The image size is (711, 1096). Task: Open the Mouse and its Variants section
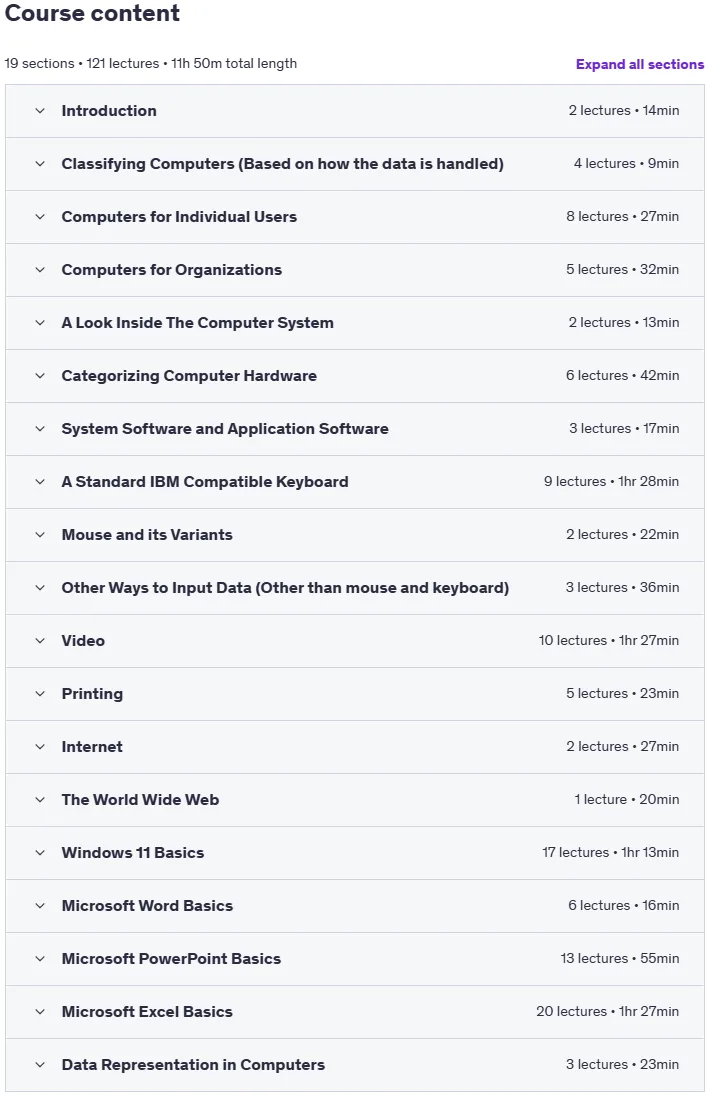click(x=147, y=535)
